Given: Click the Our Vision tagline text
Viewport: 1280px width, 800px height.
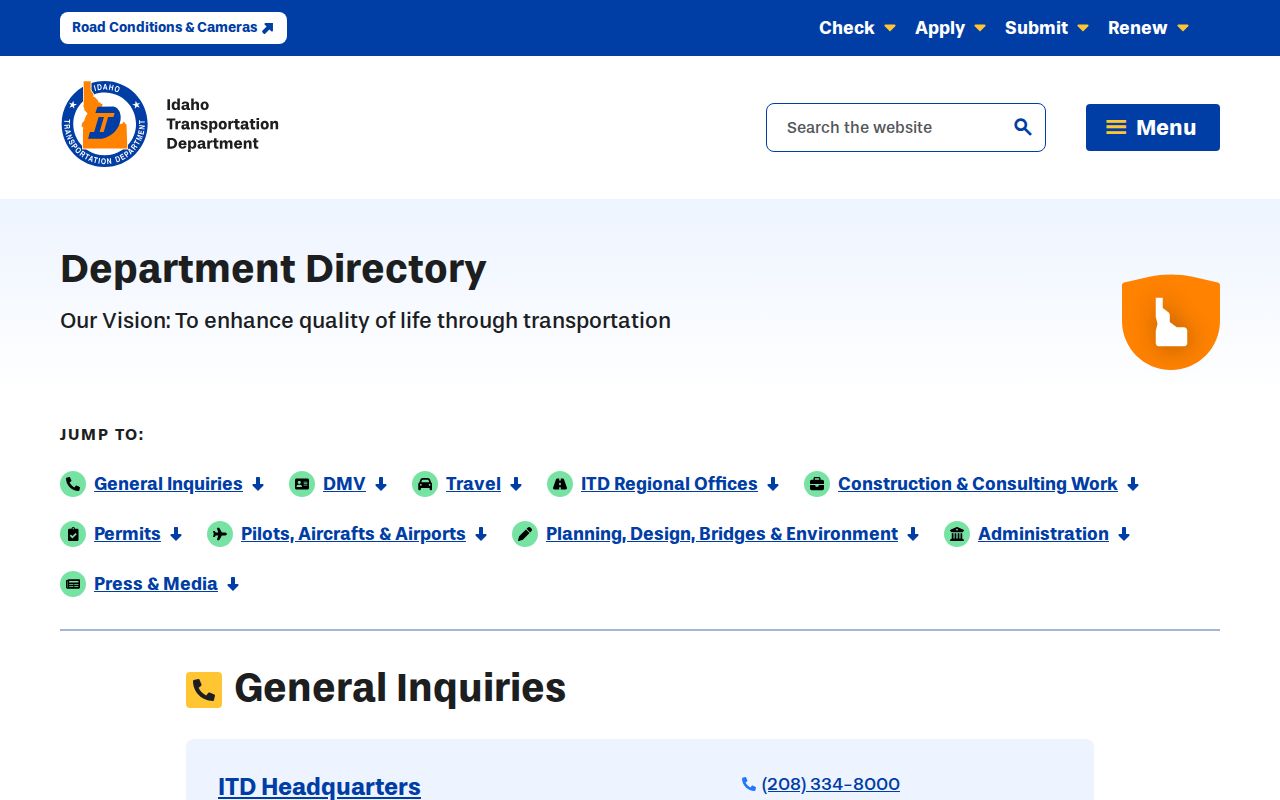Looking at the screenshot, I should pos(365,321).
